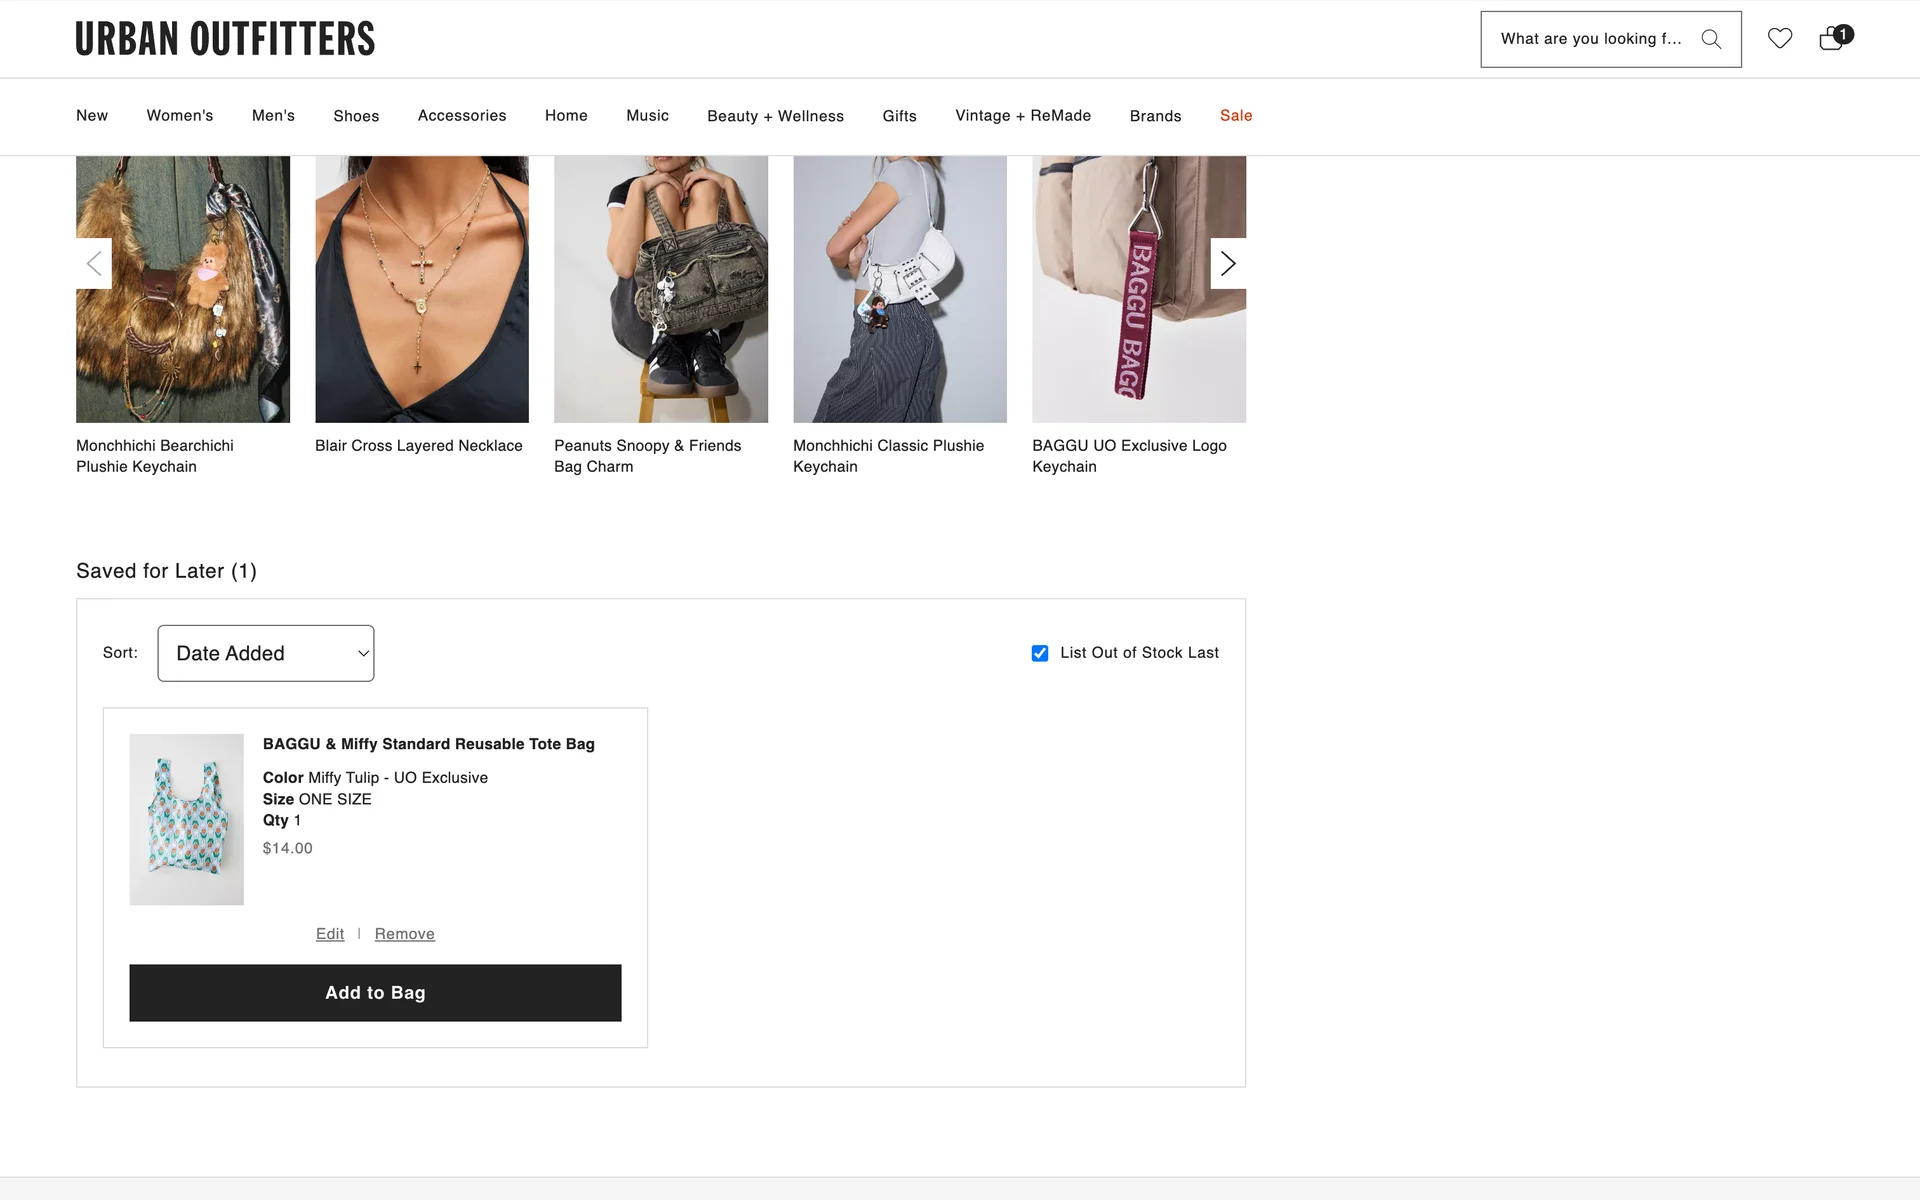Image resolution: width=1920 pixels, height=1200 pixels.
Task: Open the Date Added sort dropdown
Action: click(x=266, y=653)
